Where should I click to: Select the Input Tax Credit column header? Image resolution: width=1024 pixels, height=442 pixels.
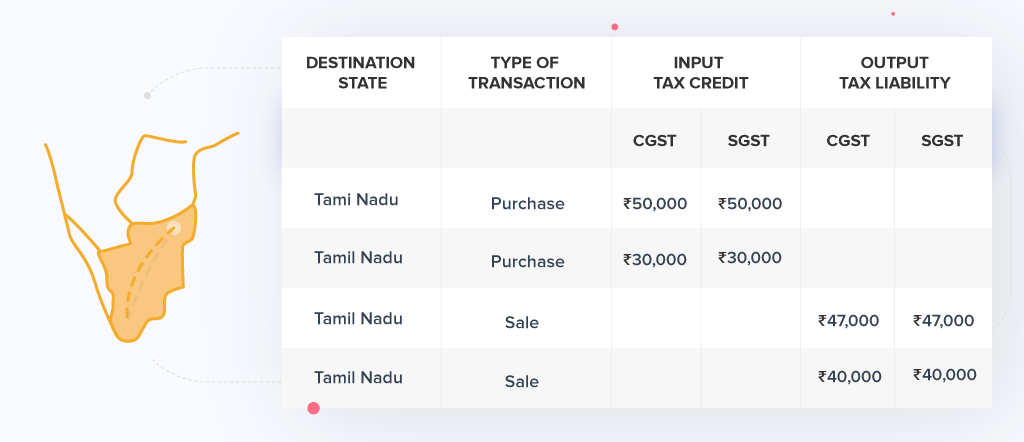(700, 73)
